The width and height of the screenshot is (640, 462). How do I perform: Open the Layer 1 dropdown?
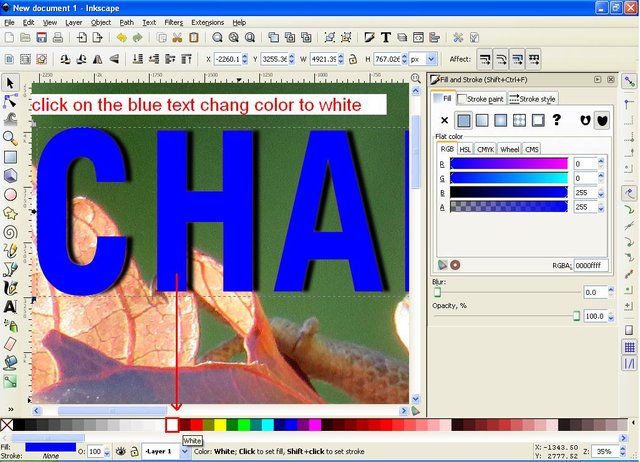(x=185, y=451)
